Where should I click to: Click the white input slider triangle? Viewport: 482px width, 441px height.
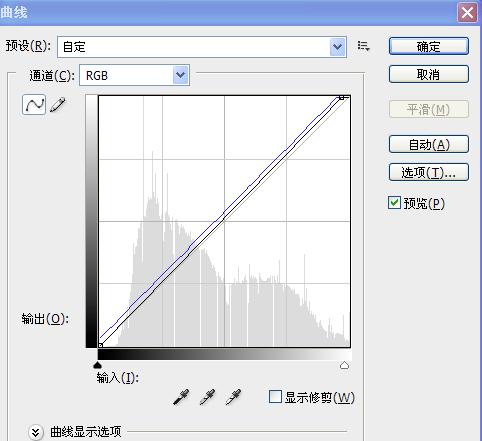tap(344, 365)
